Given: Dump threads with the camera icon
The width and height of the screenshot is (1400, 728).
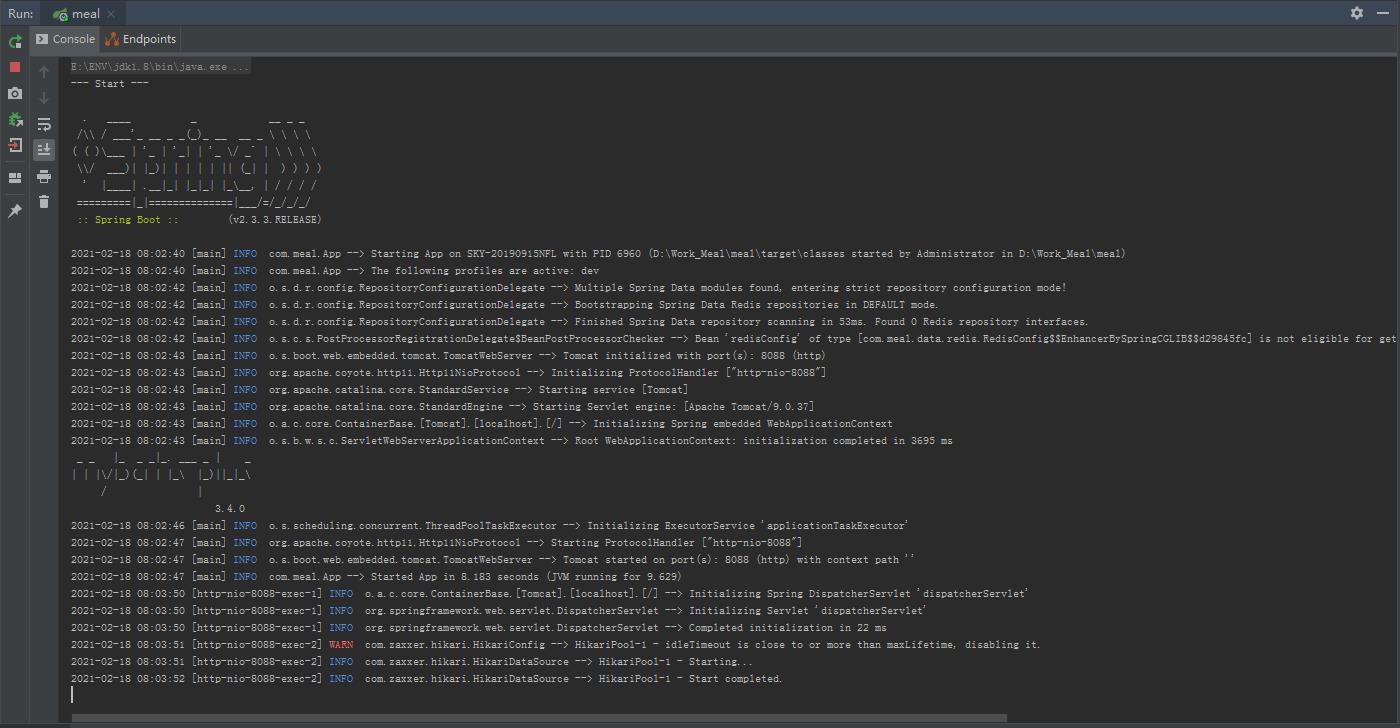Looking at the screenshot, I should pos(15,93).
